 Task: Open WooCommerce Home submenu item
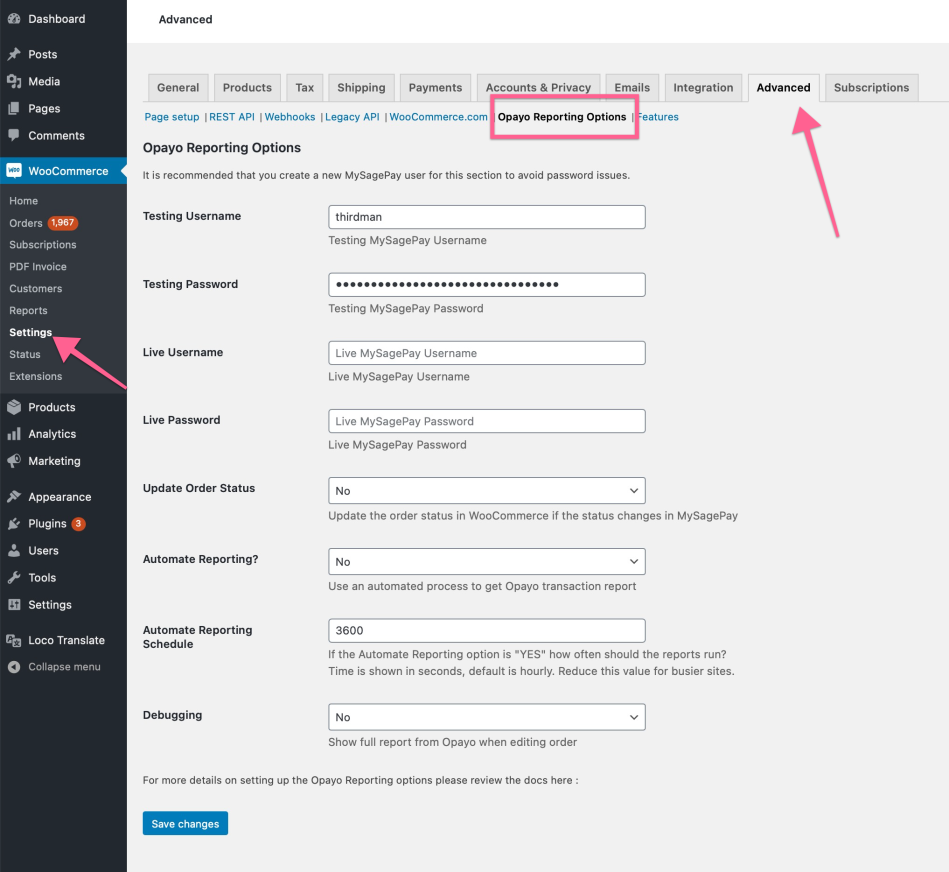pos(24,200)
